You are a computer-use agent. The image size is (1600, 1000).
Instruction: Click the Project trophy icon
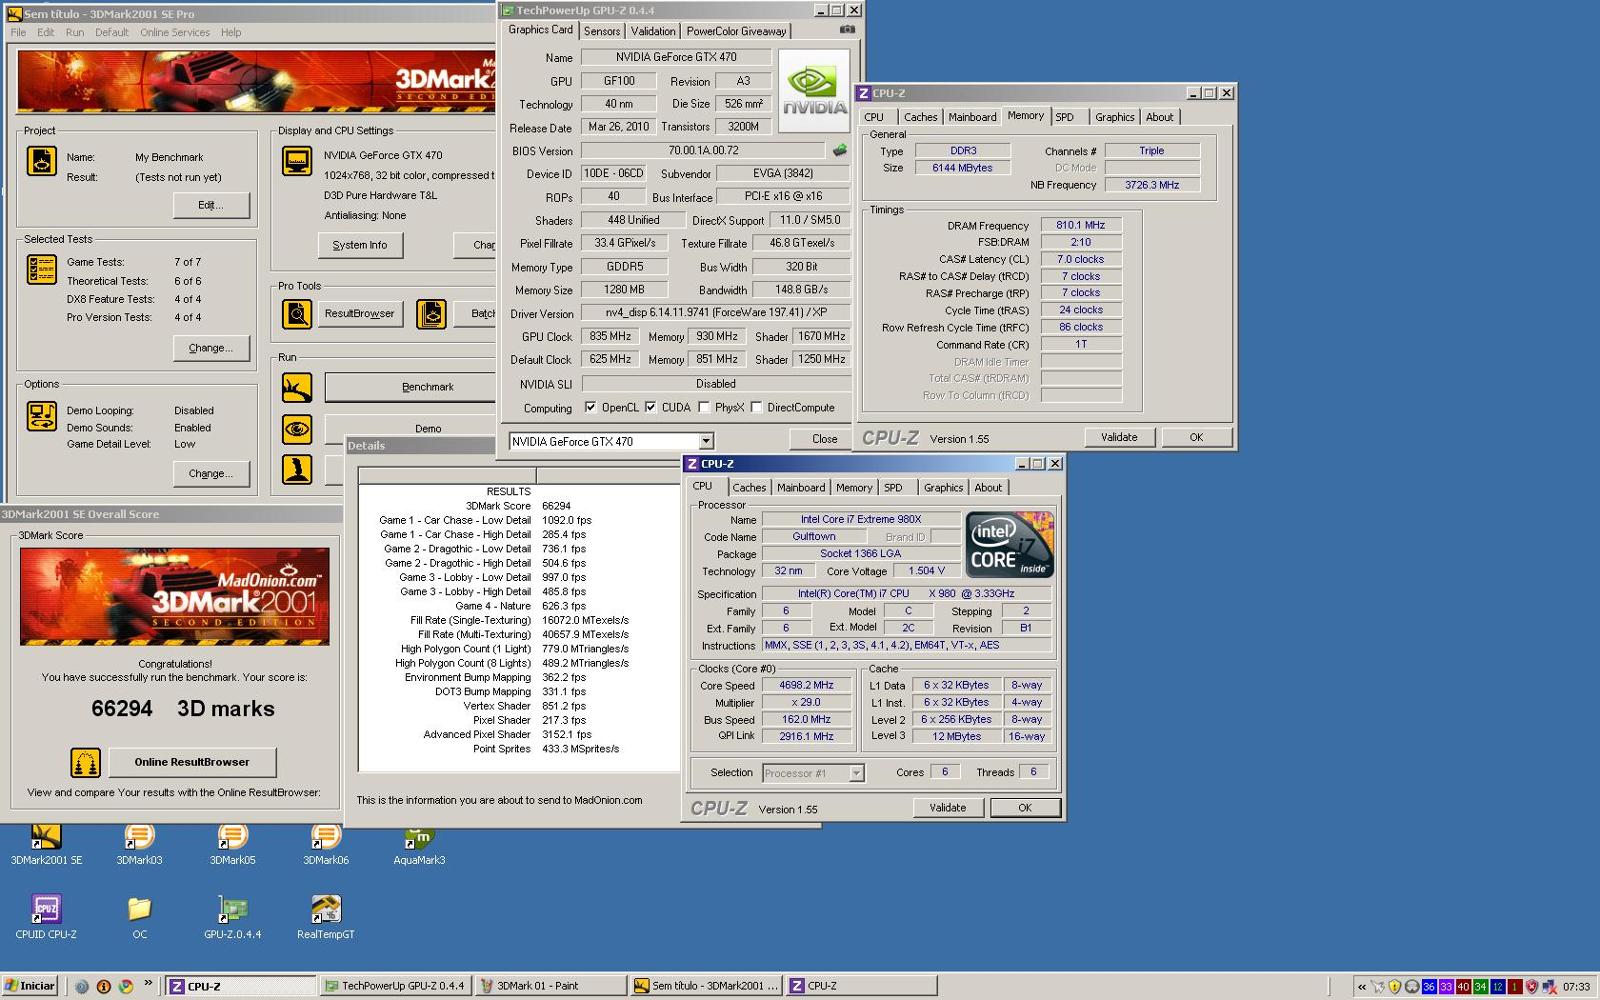41,160
